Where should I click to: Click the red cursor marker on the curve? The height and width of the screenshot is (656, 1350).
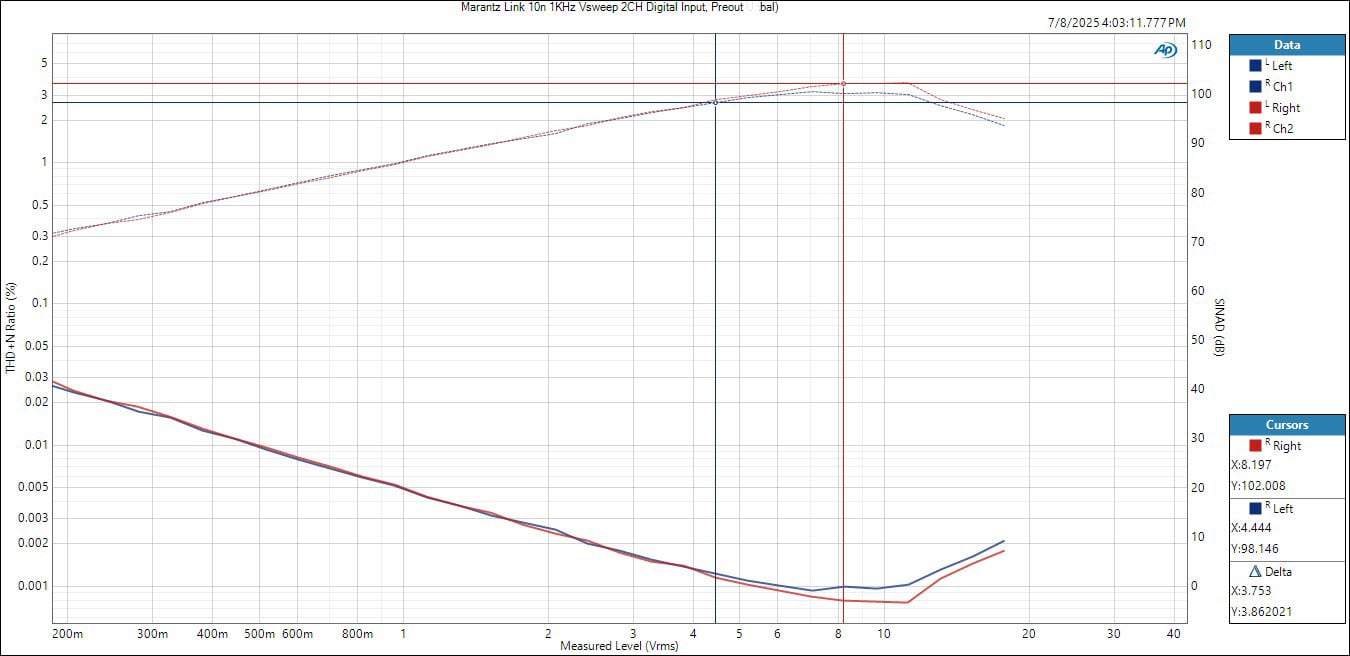843,84
